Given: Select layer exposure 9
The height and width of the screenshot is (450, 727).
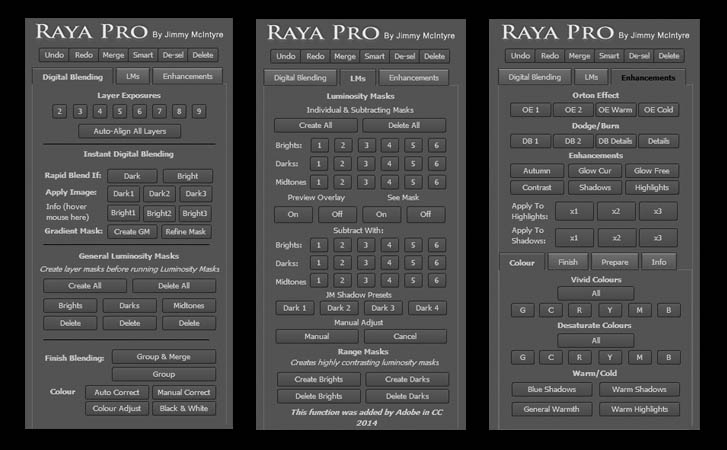Looking at the screenshot, I should 199,111.
